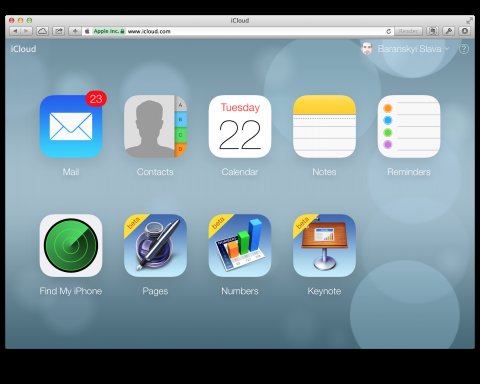This screenshot has height=384, width=480.
Task: Click the Calendar label text
Action: pos(240,172)
